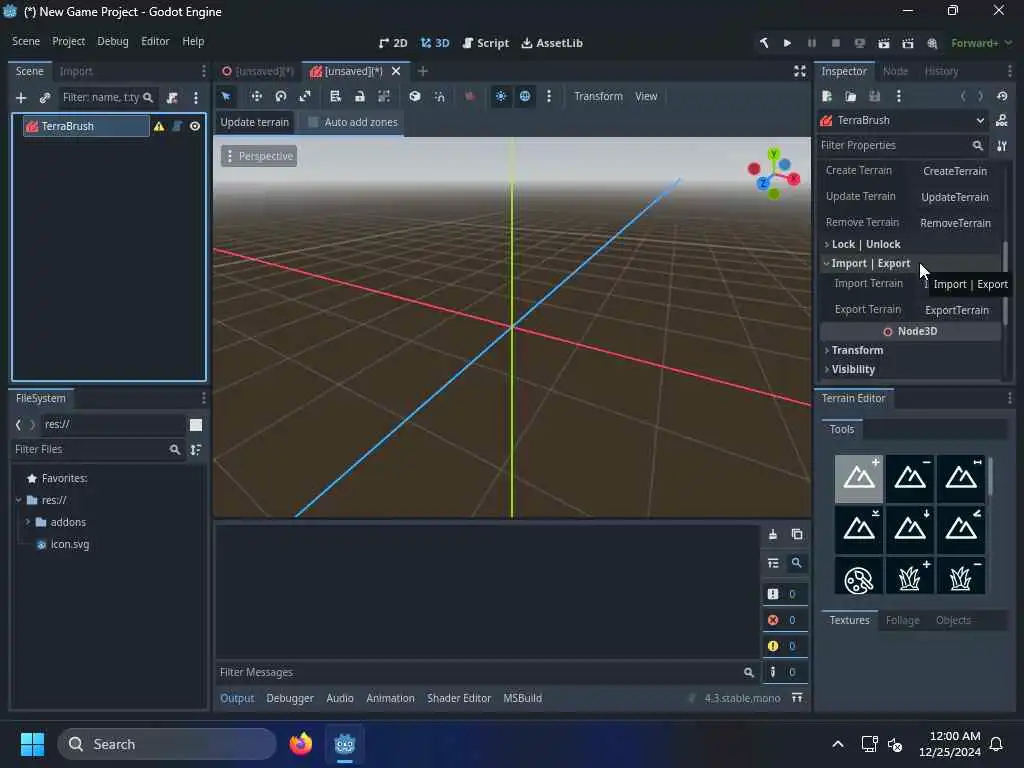The height and width of the screenshot is (768, 1024).
Task: Open the Firefox taskbar icon
Action: [x=300, y=744]
